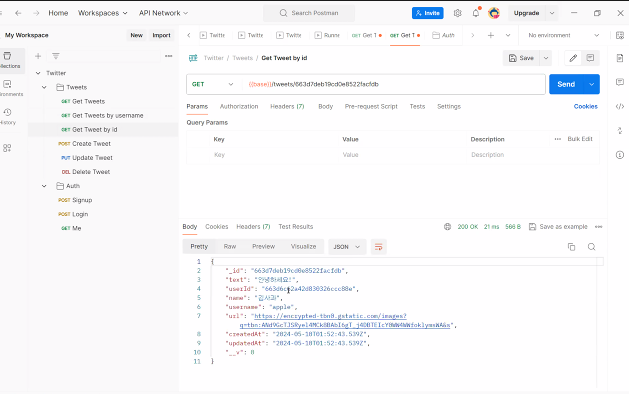The height and width of the screenshot is (394, 629).
Task: Open the request info icon in right sidebar
Action: tap(620, 155)
